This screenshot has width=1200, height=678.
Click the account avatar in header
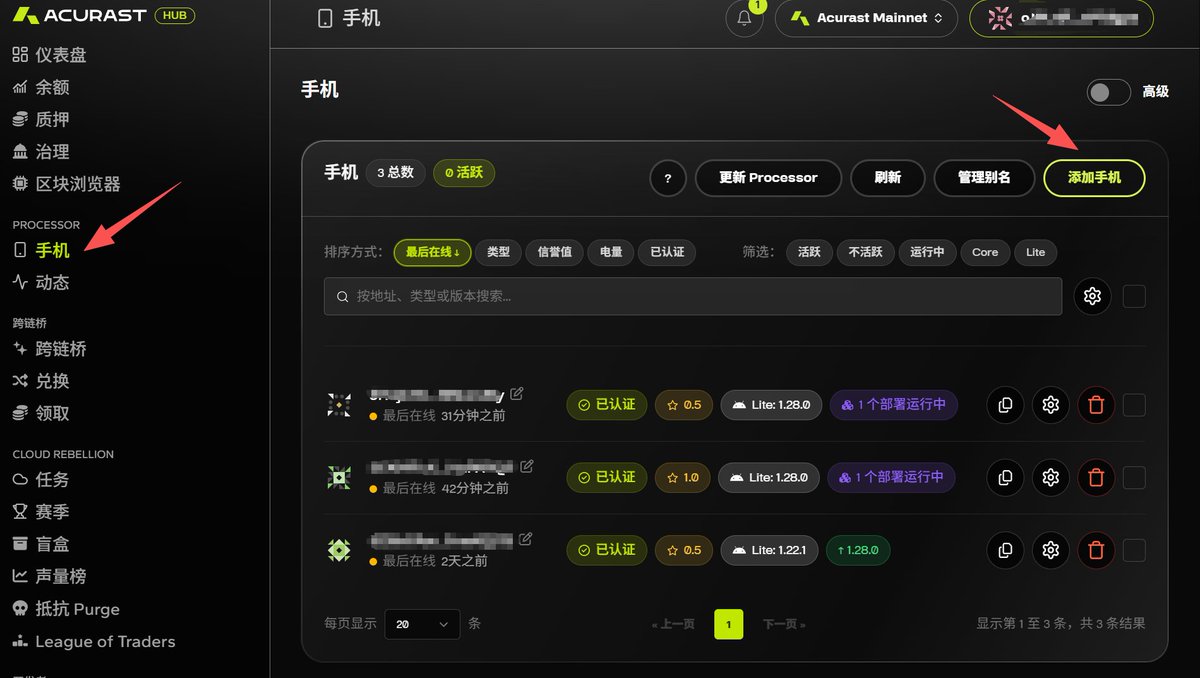[x=999, y=19]
